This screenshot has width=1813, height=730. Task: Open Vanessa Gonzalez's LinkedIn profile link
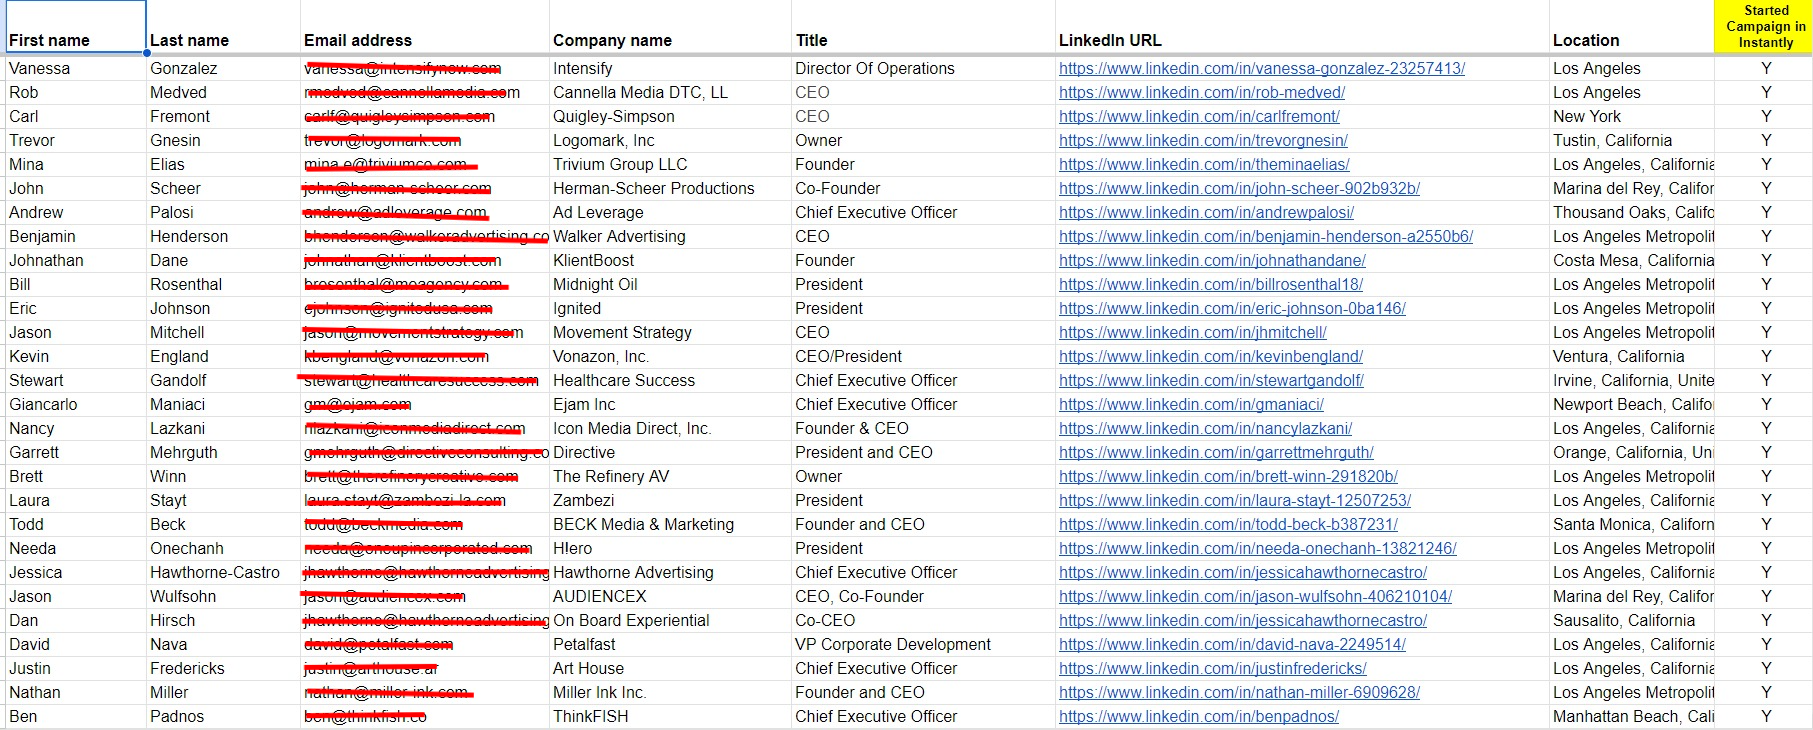tap(1261, 68)
